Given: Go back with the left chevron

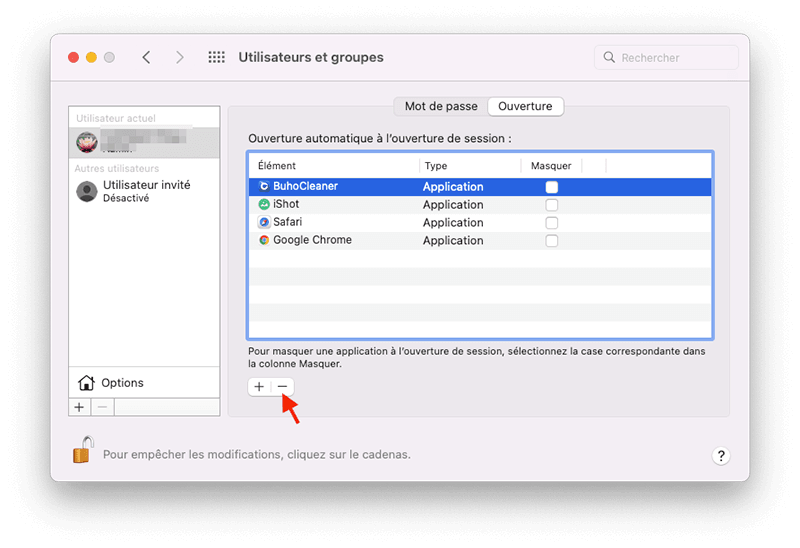Looking at the screenshot, I should tap(147, 58).
